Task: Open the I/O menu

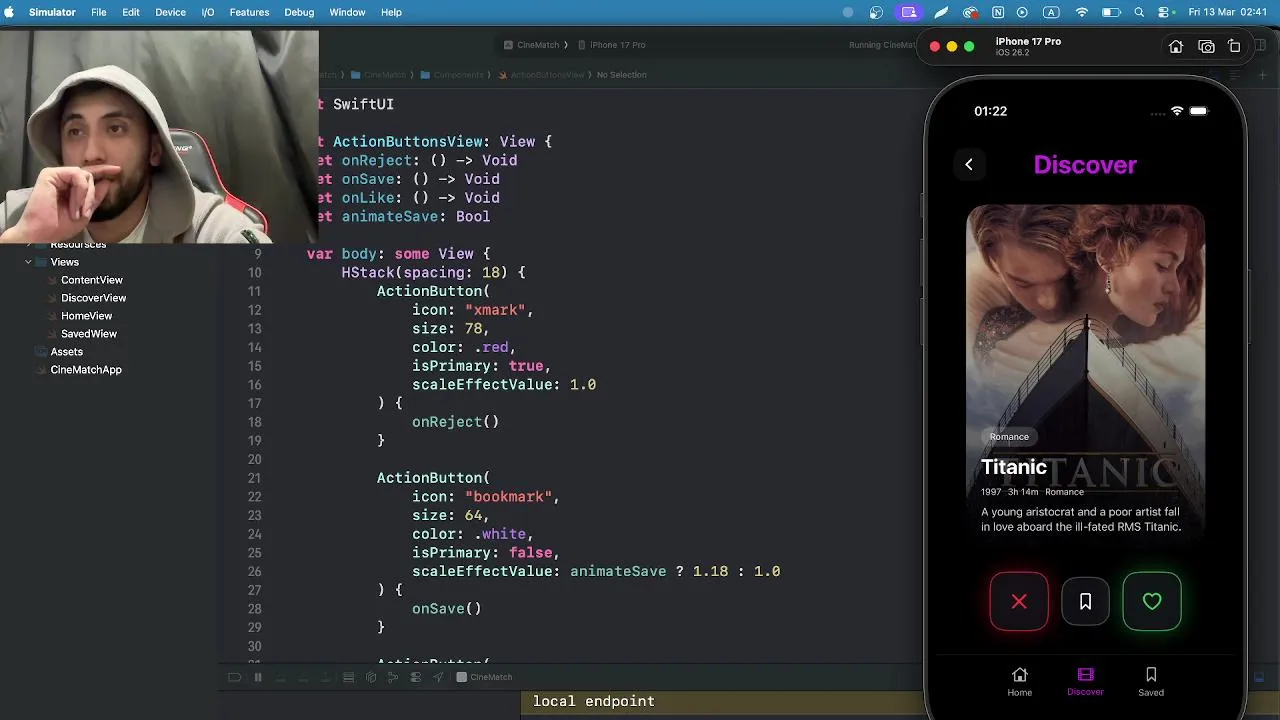Action: (x=208, y=12)
